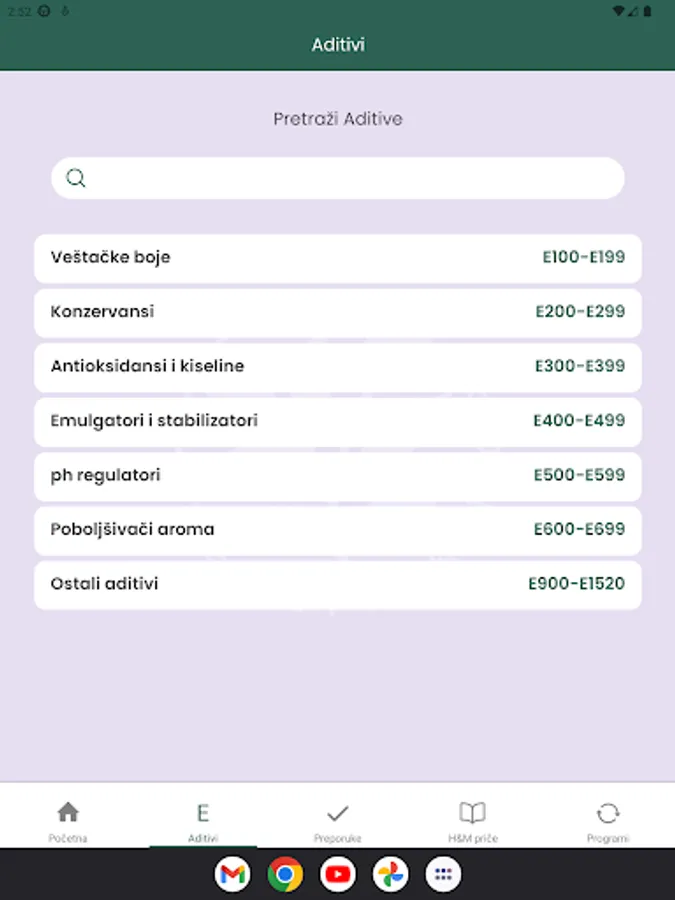The image size is (675, 900).
Task: Open Antioksidansi i kiseline list
Action: tap(338, 367)
